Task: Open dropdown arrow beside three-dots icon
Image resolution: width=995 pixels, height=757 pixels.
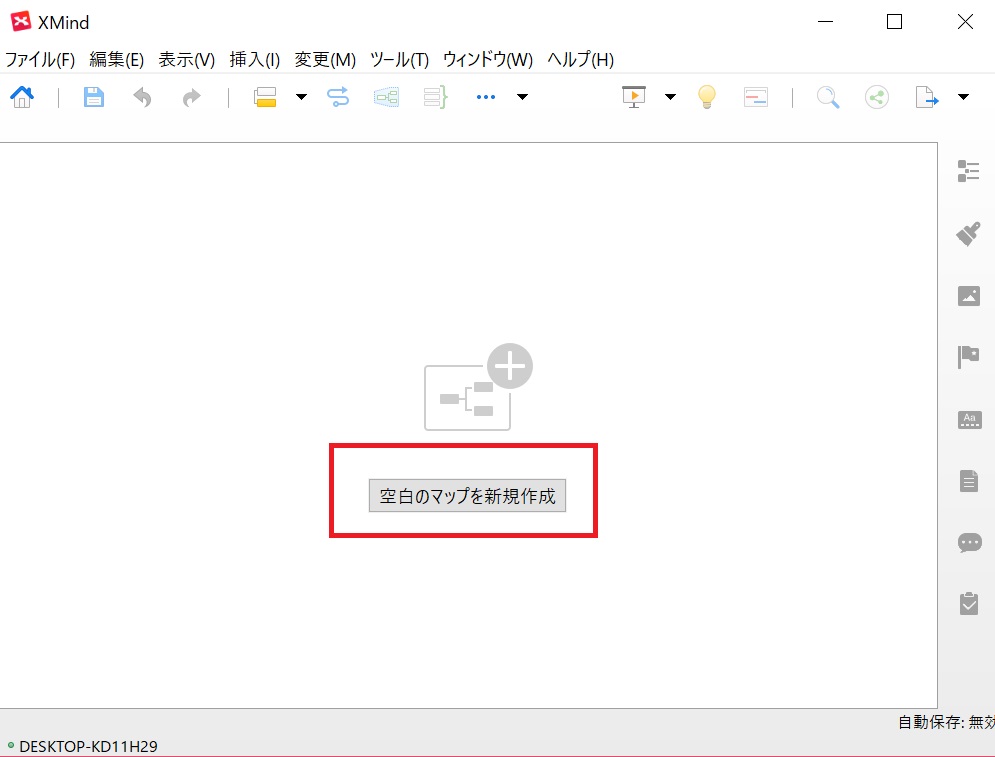Action: (522, 97)
